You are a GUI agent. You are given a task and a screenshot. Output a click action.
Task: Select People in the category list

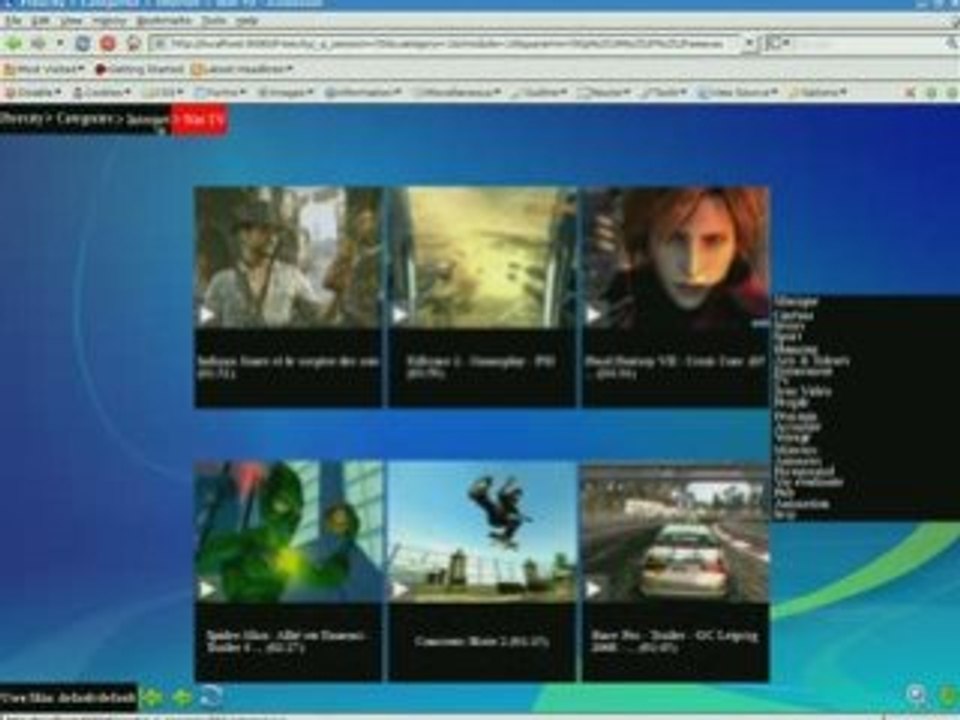click(x=792, y=403)
